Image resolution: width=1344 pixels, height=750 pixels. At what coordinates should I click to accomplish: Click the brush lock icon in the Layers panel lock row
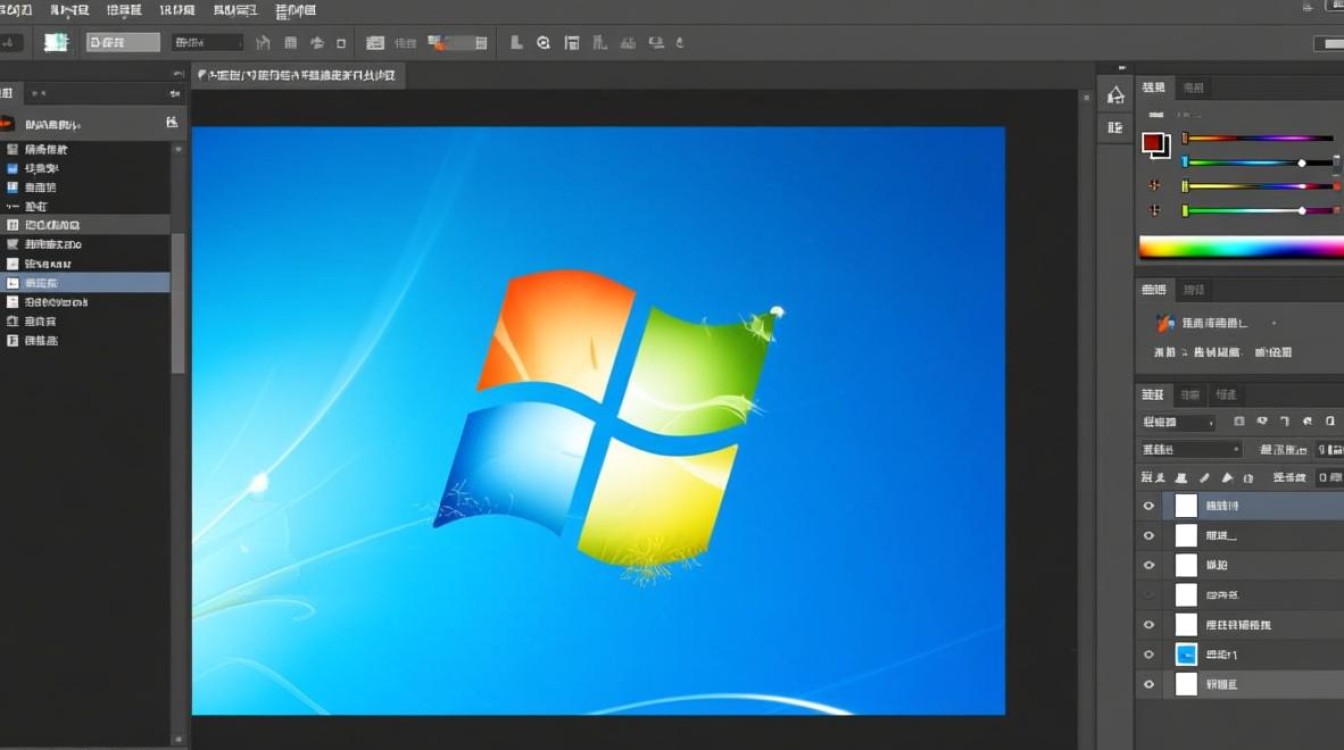1204,478
